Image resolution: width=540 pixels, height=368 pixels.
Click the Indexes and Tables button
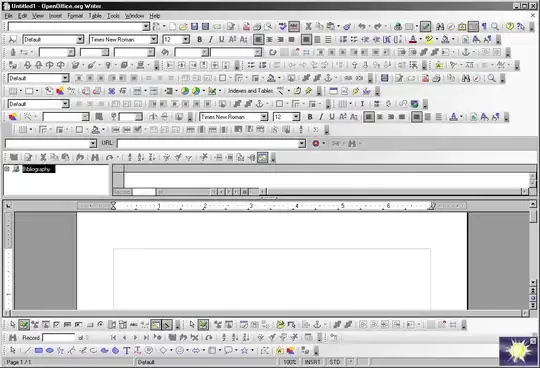coord(250,91)
